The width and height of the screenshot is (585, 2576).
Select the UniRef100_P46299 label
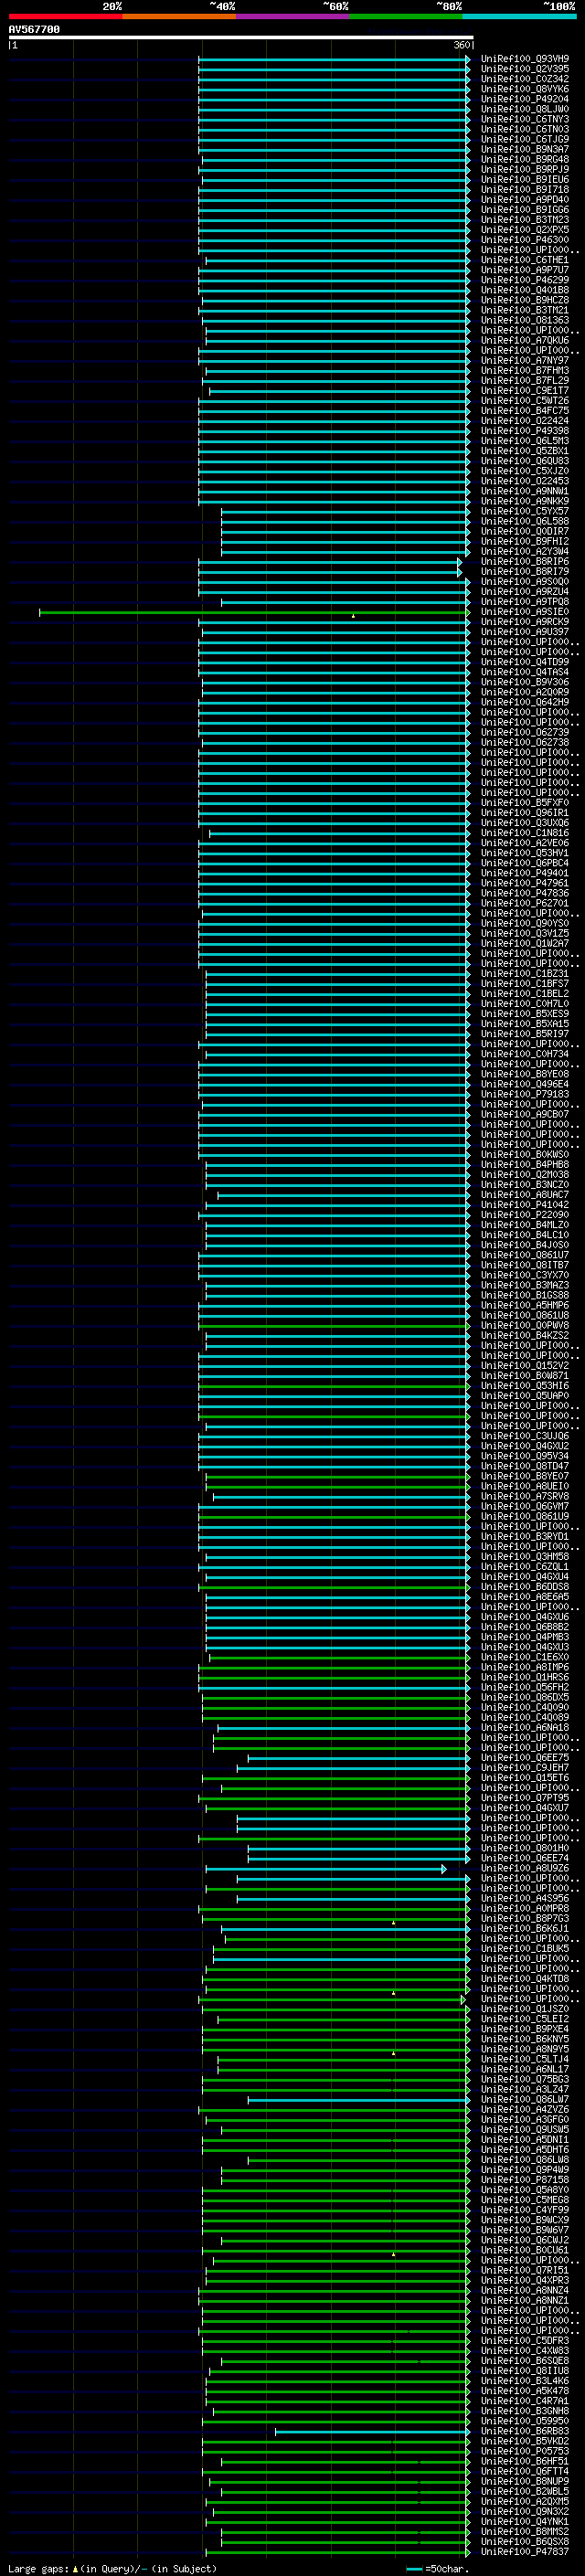pos(525,280)
